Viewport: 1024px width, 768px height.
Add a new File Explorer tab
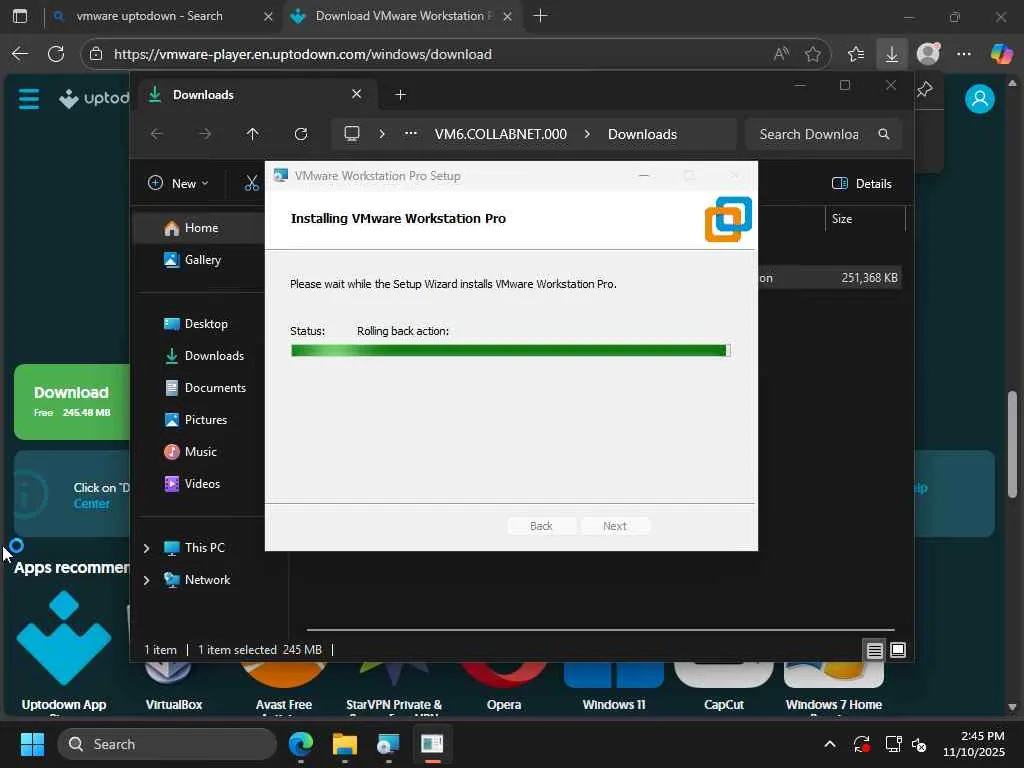(x=401, y=95)
